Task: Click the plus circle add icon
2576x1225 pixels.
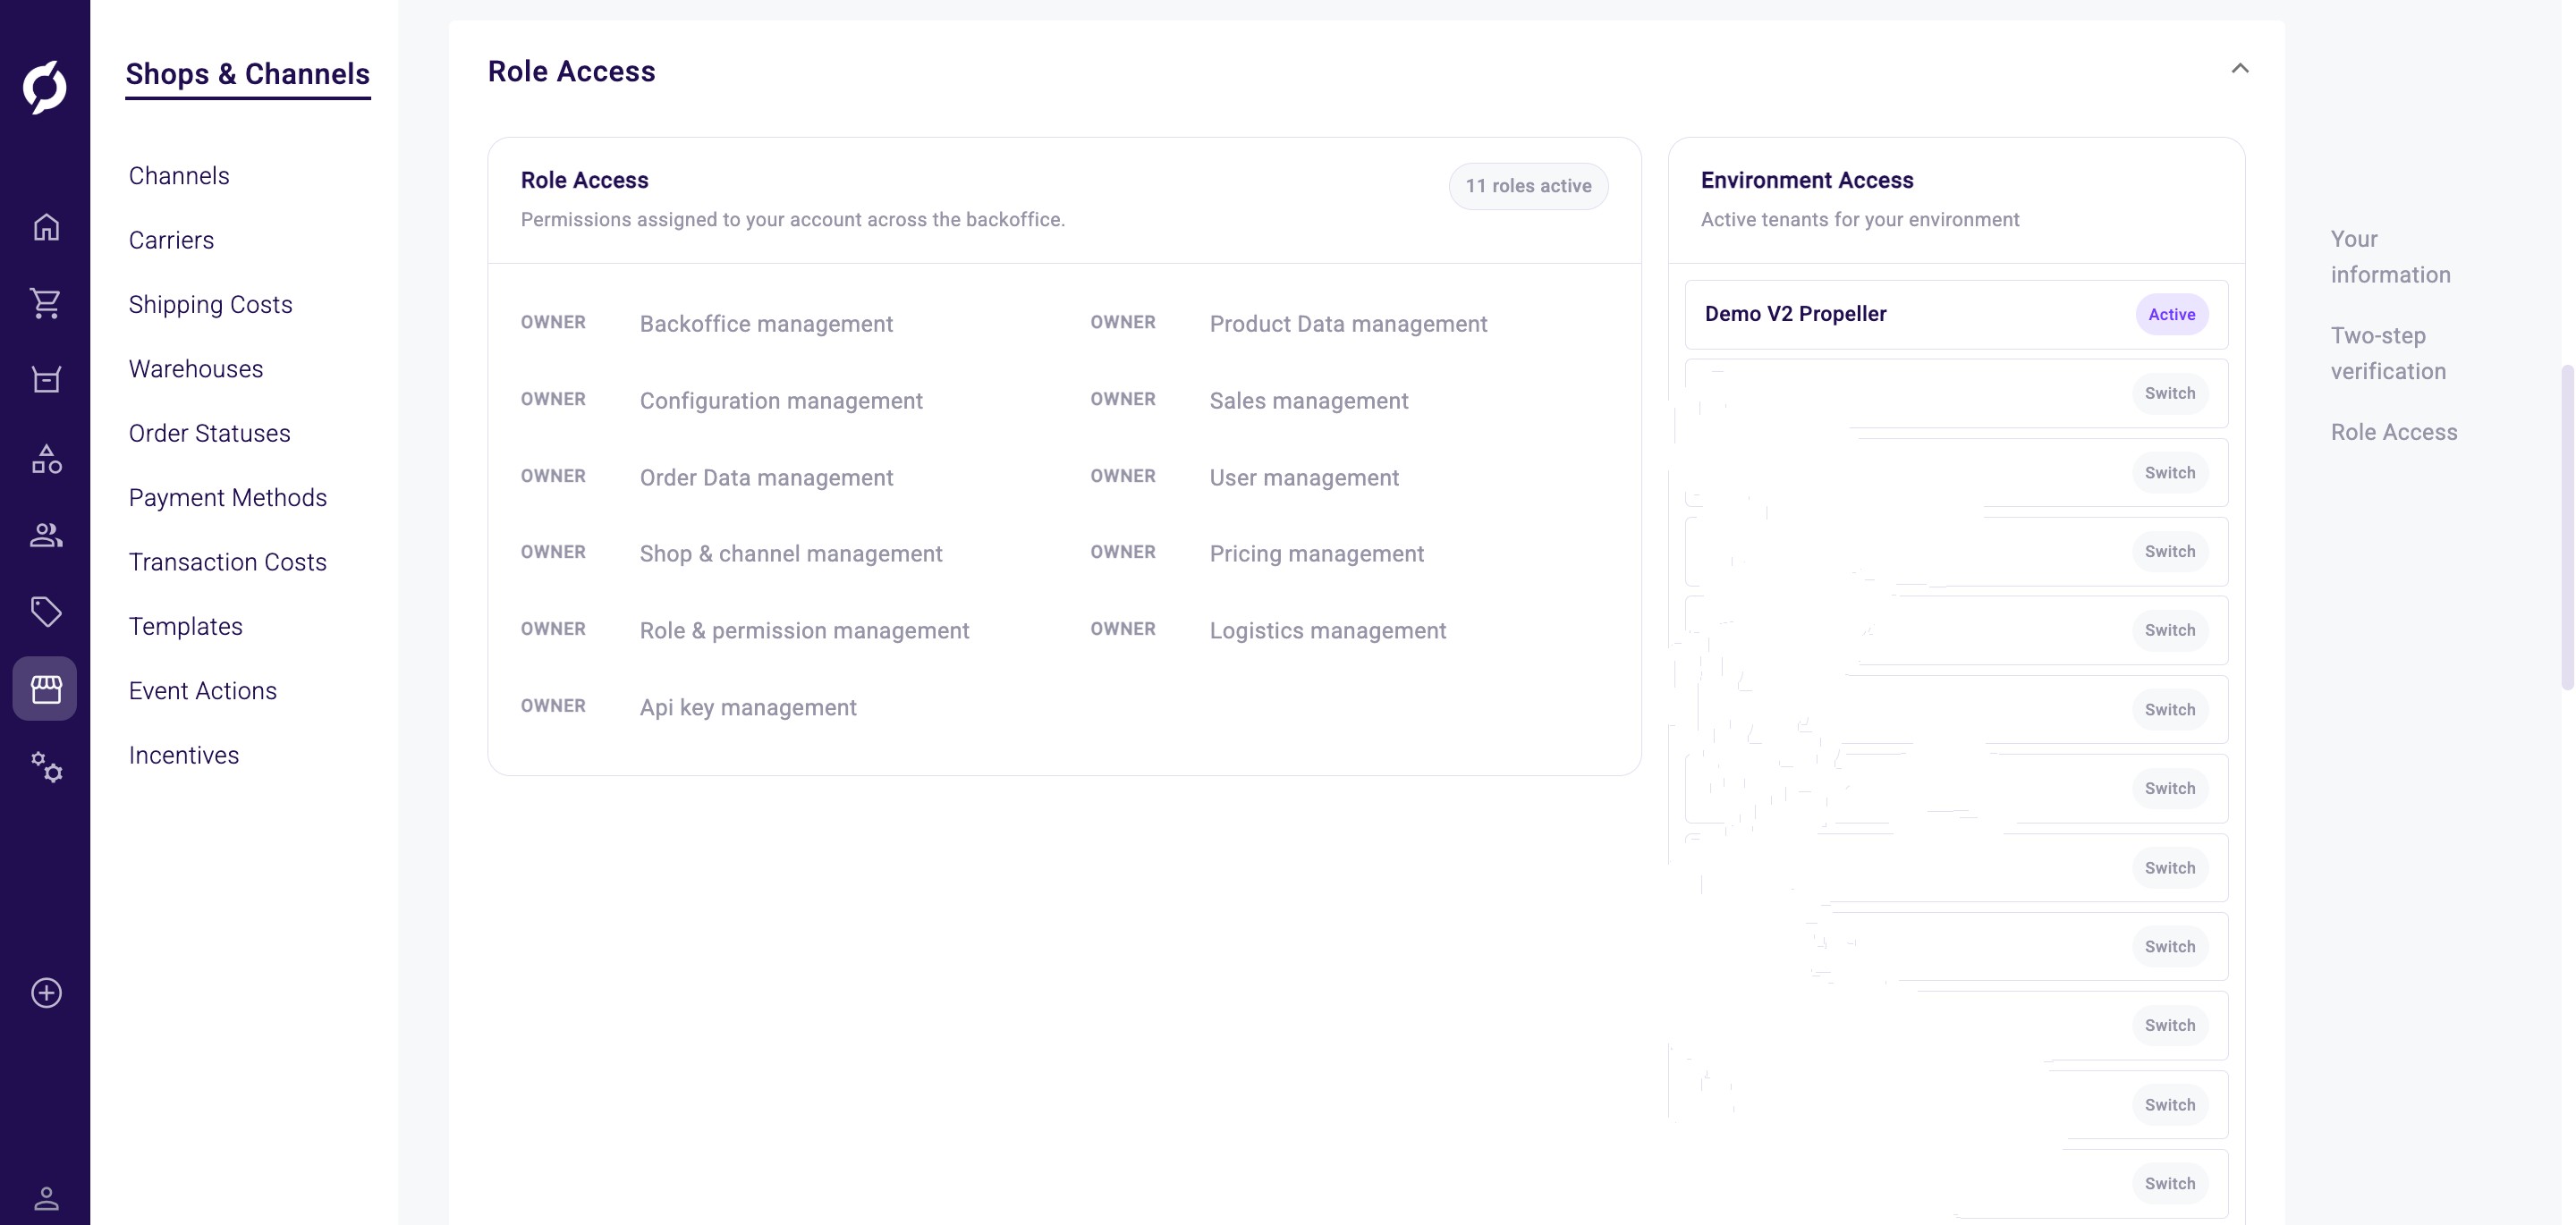Action: tap(46, 993)
